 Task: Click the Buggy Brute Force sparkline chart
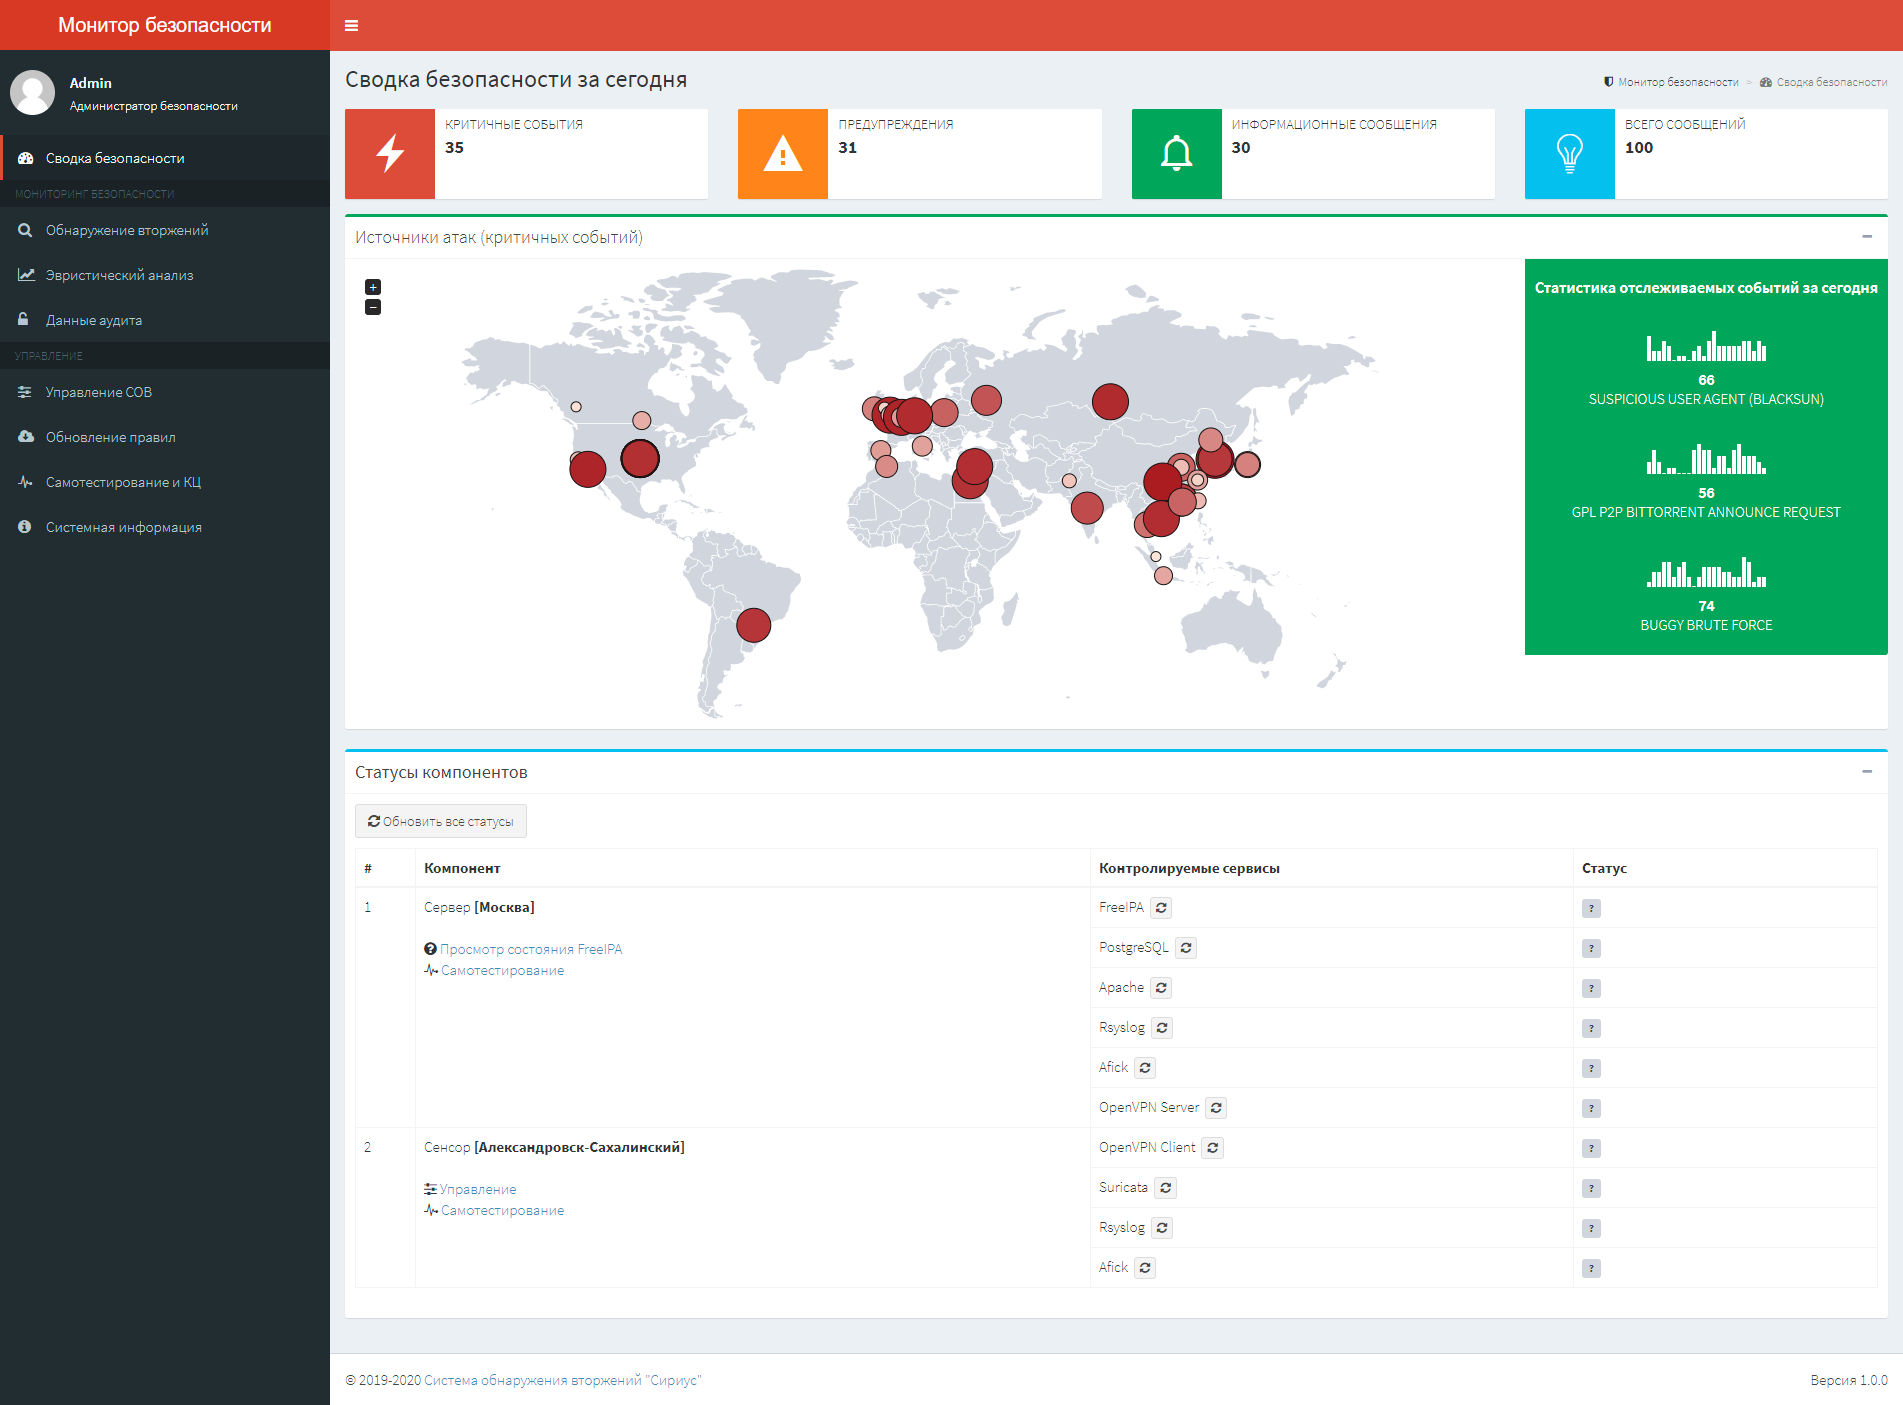[1706, 572]
